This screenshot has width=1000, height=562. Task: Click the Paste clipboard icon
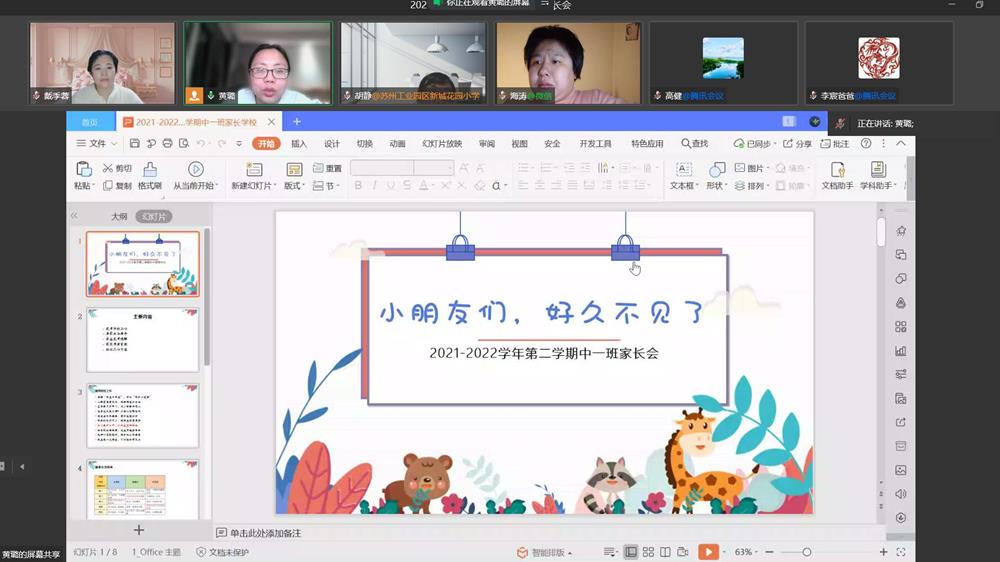tap(84, 169)
